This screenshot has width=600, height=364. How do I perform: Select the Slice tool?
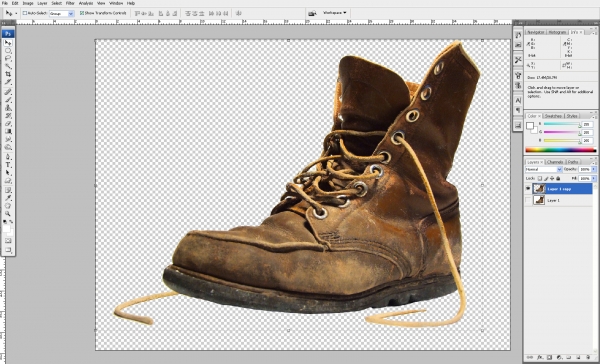tap(8, 82)
